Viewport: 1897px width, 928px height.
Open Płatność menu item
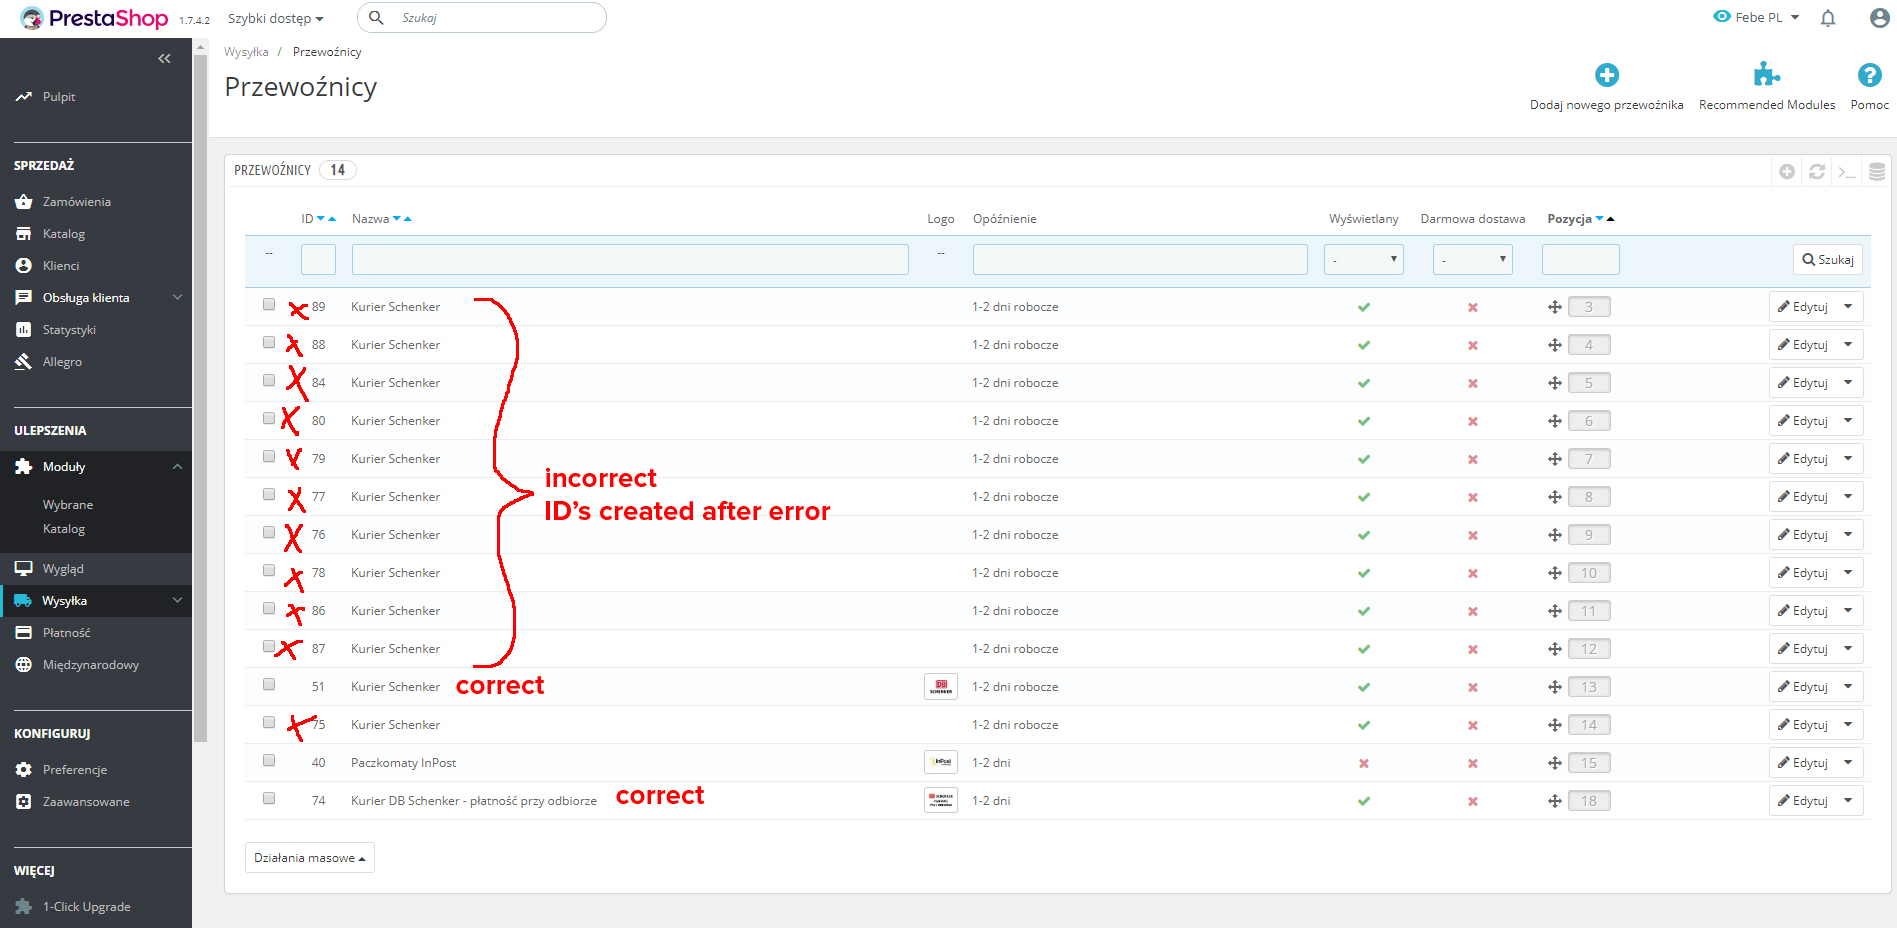click(x=66, y=633)
